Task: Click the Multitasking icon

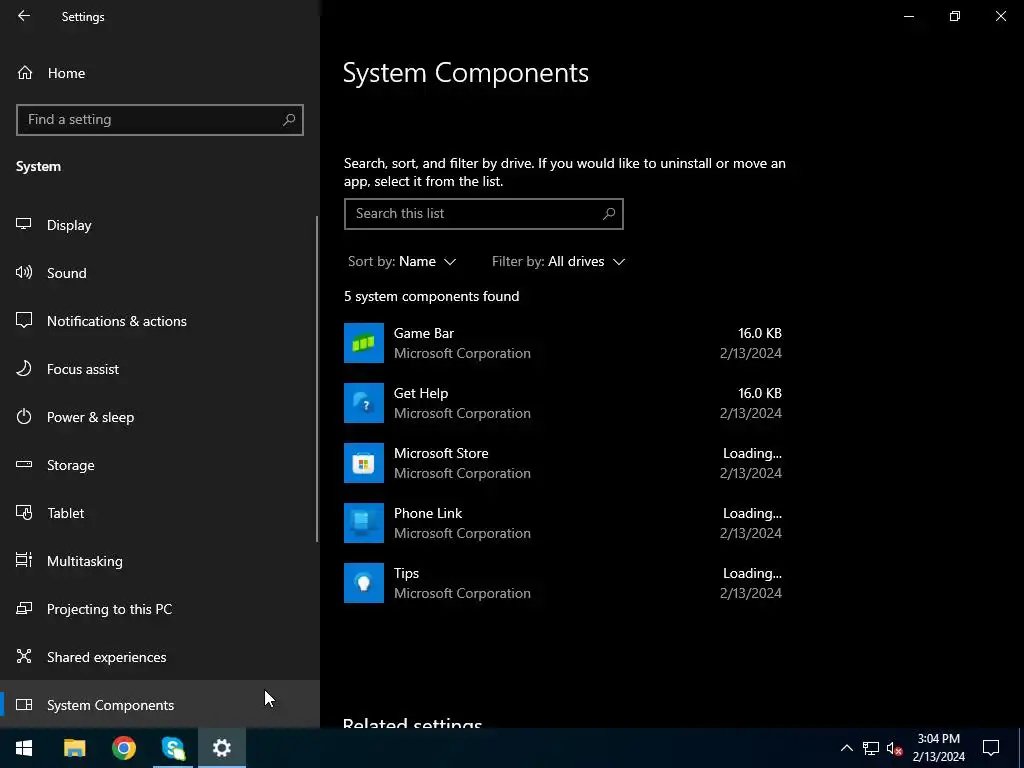Action: [24, 560]
